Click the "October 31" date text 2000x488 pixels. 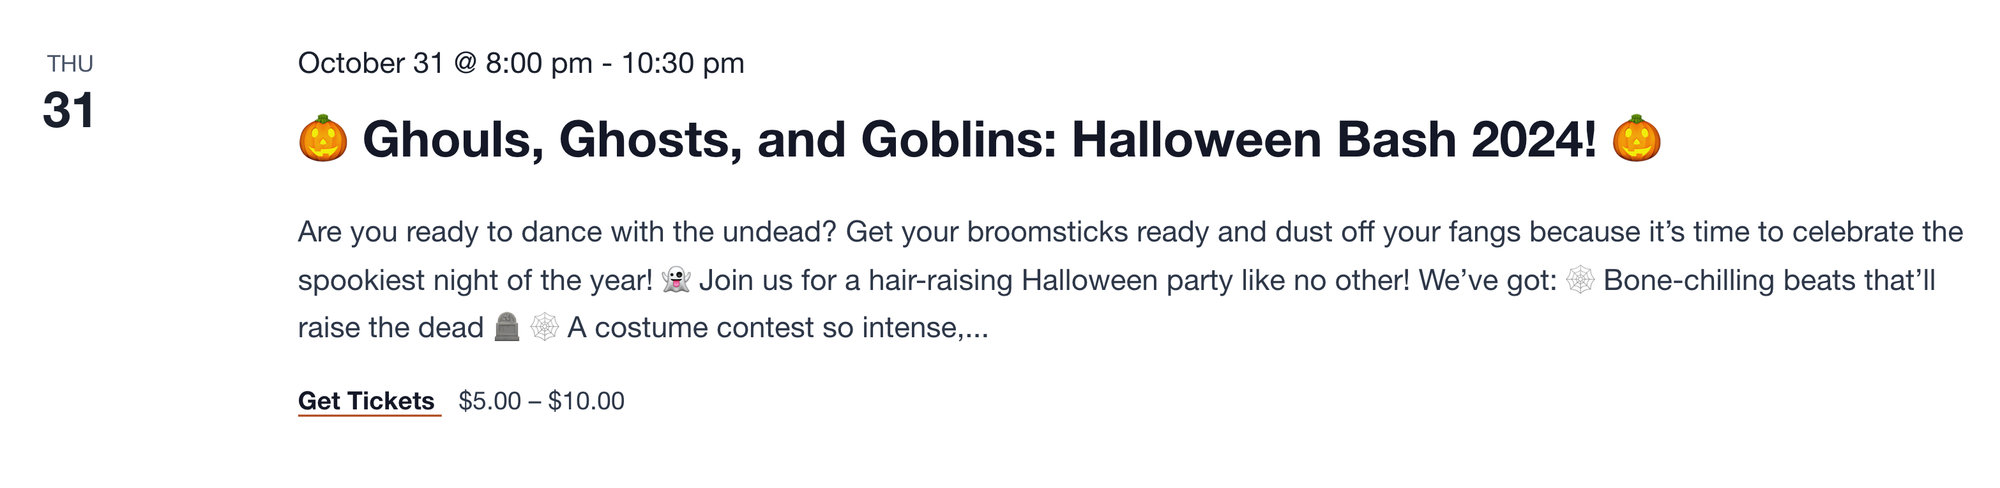tap(370, 63)
